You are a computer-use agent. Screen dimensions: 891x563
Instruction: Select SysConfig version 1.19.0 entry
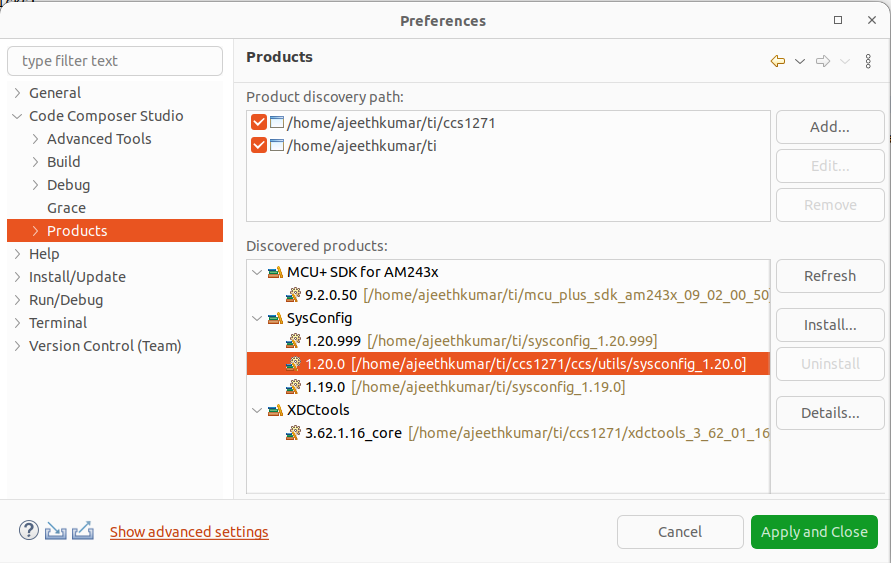pos(325,387)
